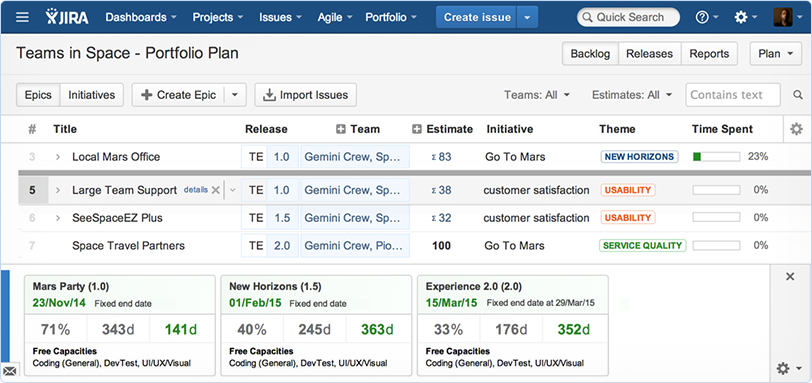Open details link for Large Team Support
This screenshot has width=812, height=383.
pos(196,190)
